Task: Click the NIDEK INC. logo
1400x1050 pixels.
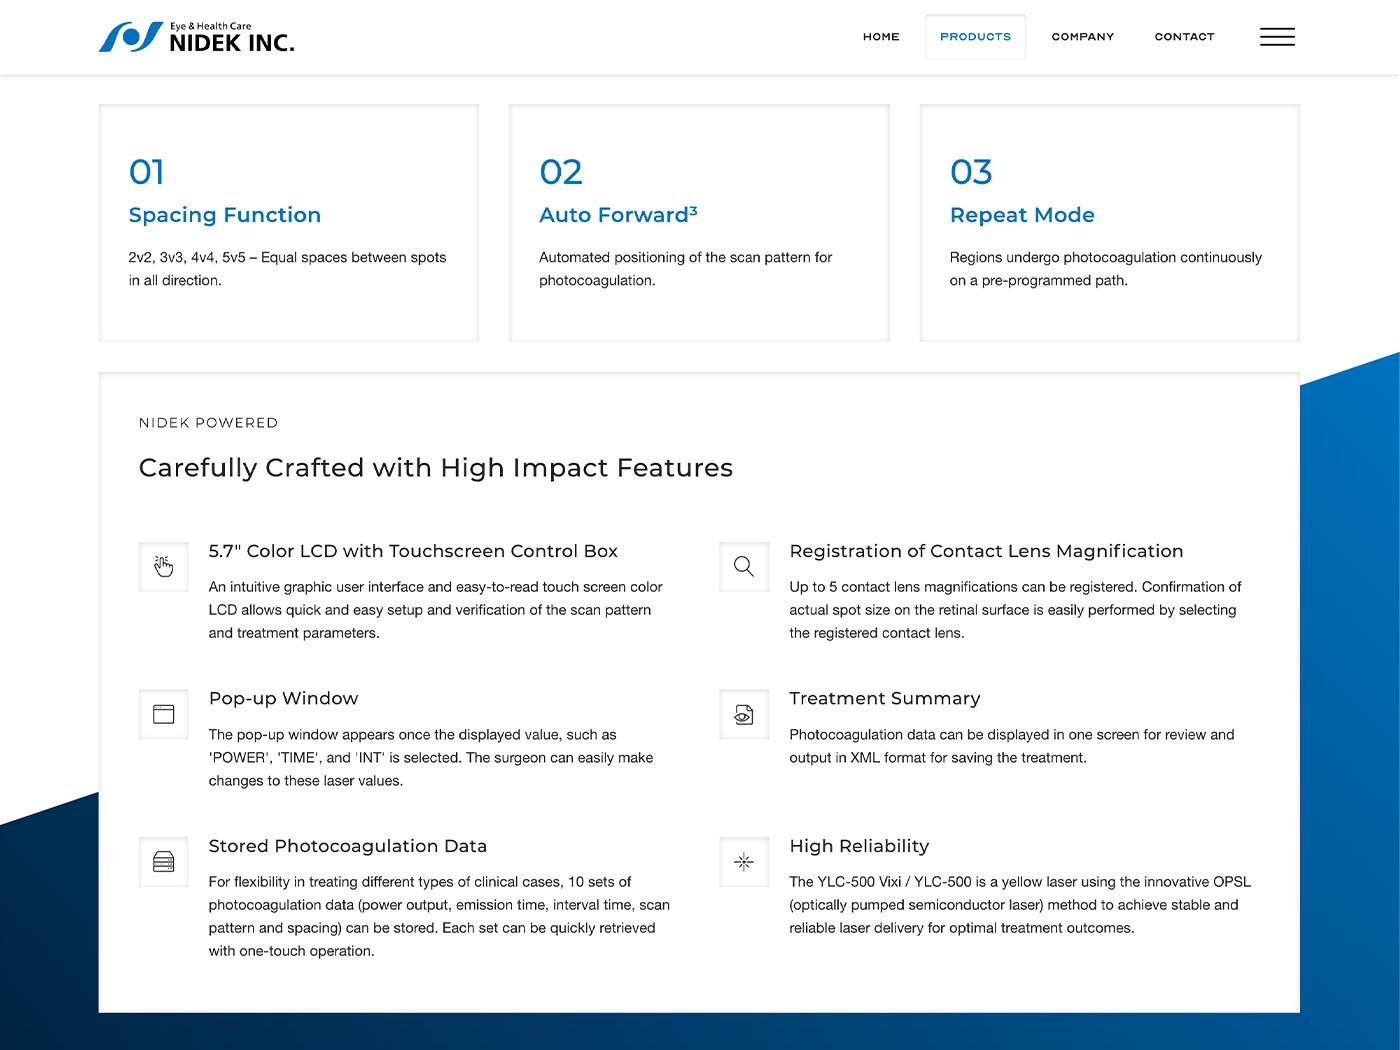Action: pos(197,37)
